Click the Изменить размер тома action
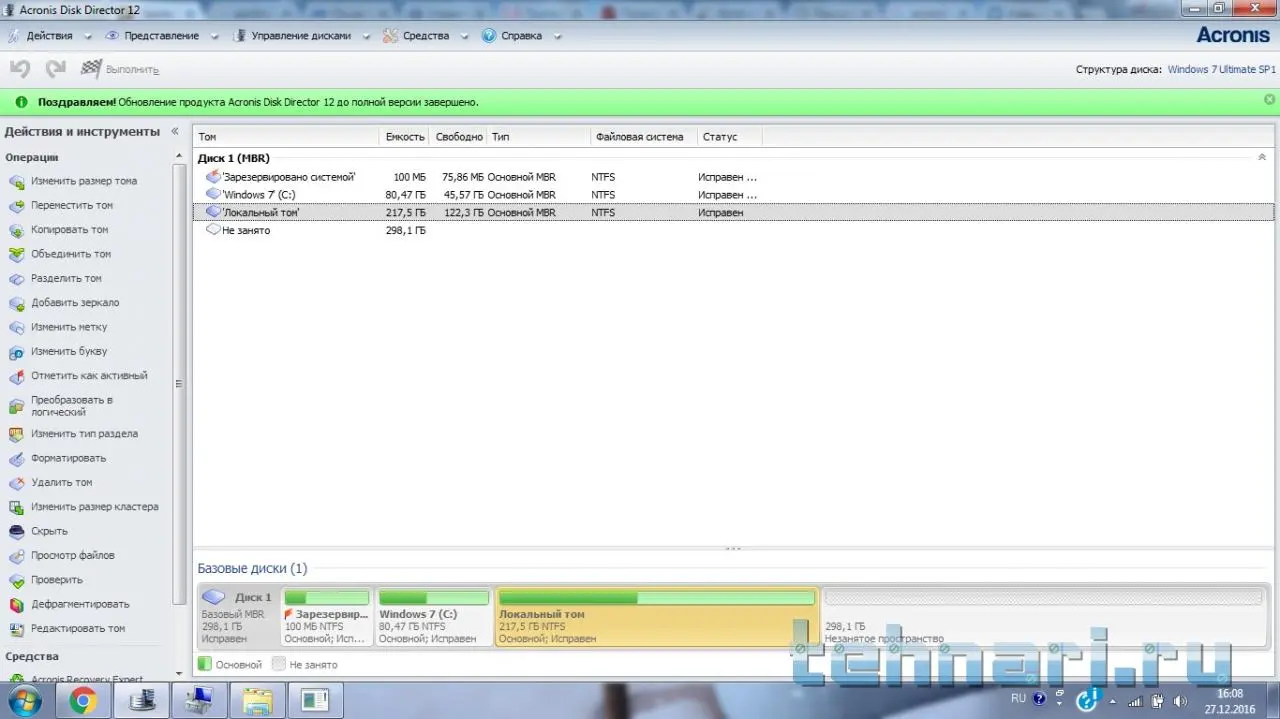The width and height of the screenshot is (1280, 719). [x=84, y=181]
